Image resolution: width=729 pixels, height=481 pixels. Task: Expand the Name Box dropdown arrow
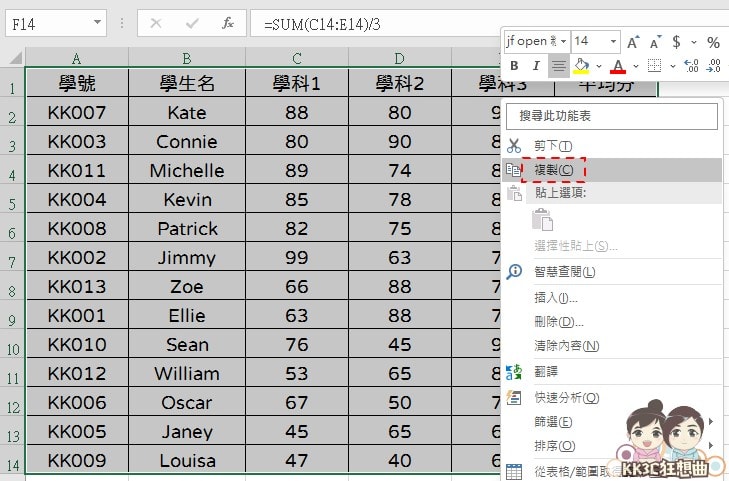pos(97,21)
